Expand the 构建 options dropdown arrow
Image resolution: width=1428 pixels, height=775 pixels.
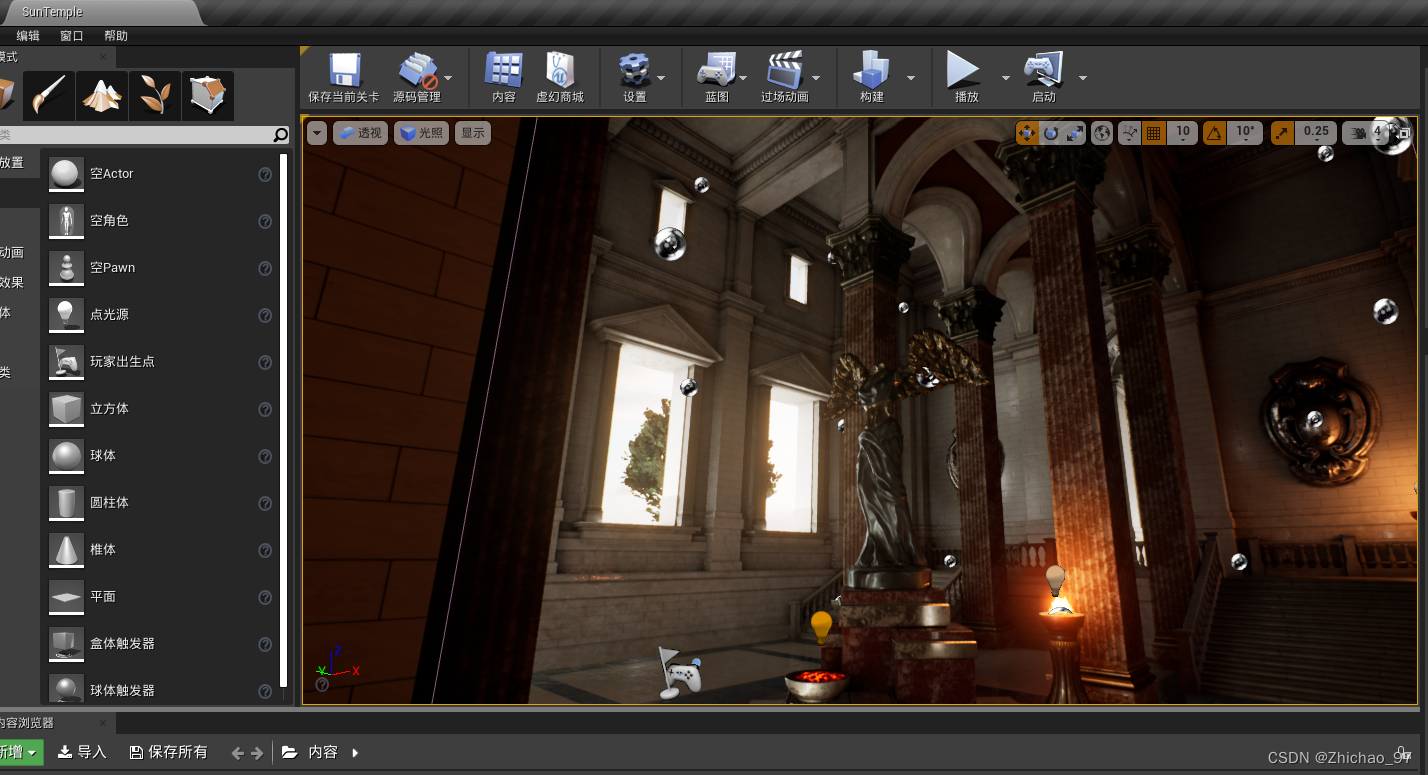pyautogui.click(x=911, y=78)
